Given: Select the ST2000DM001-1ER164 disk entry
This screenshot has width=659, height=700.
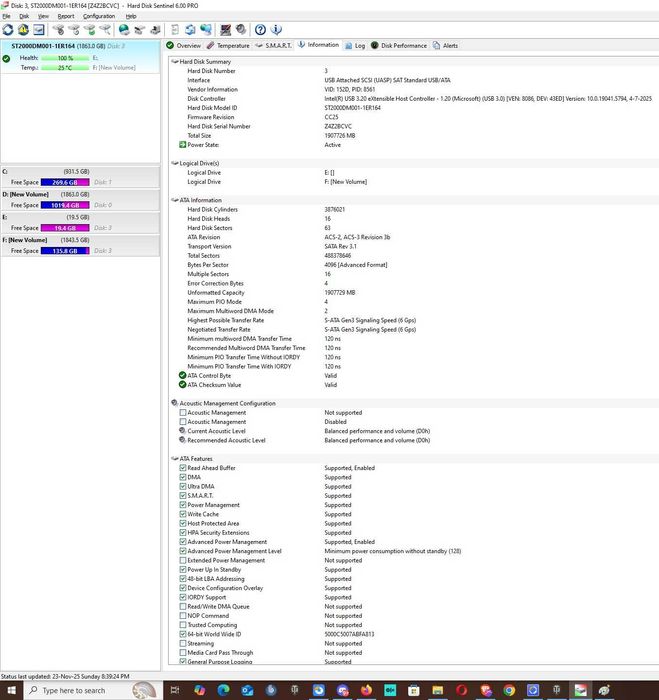Looking at the screenshot, I should pos(80,57).
